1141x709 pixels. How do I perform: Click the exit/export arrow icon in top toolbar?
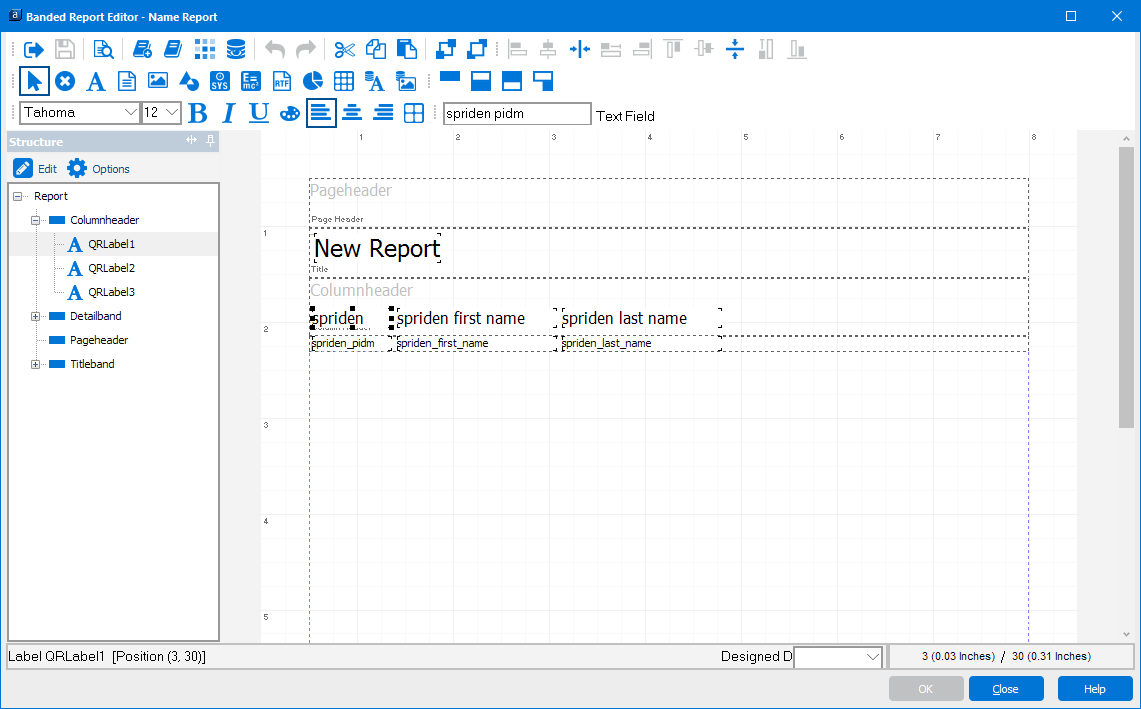tap(33, 49)
